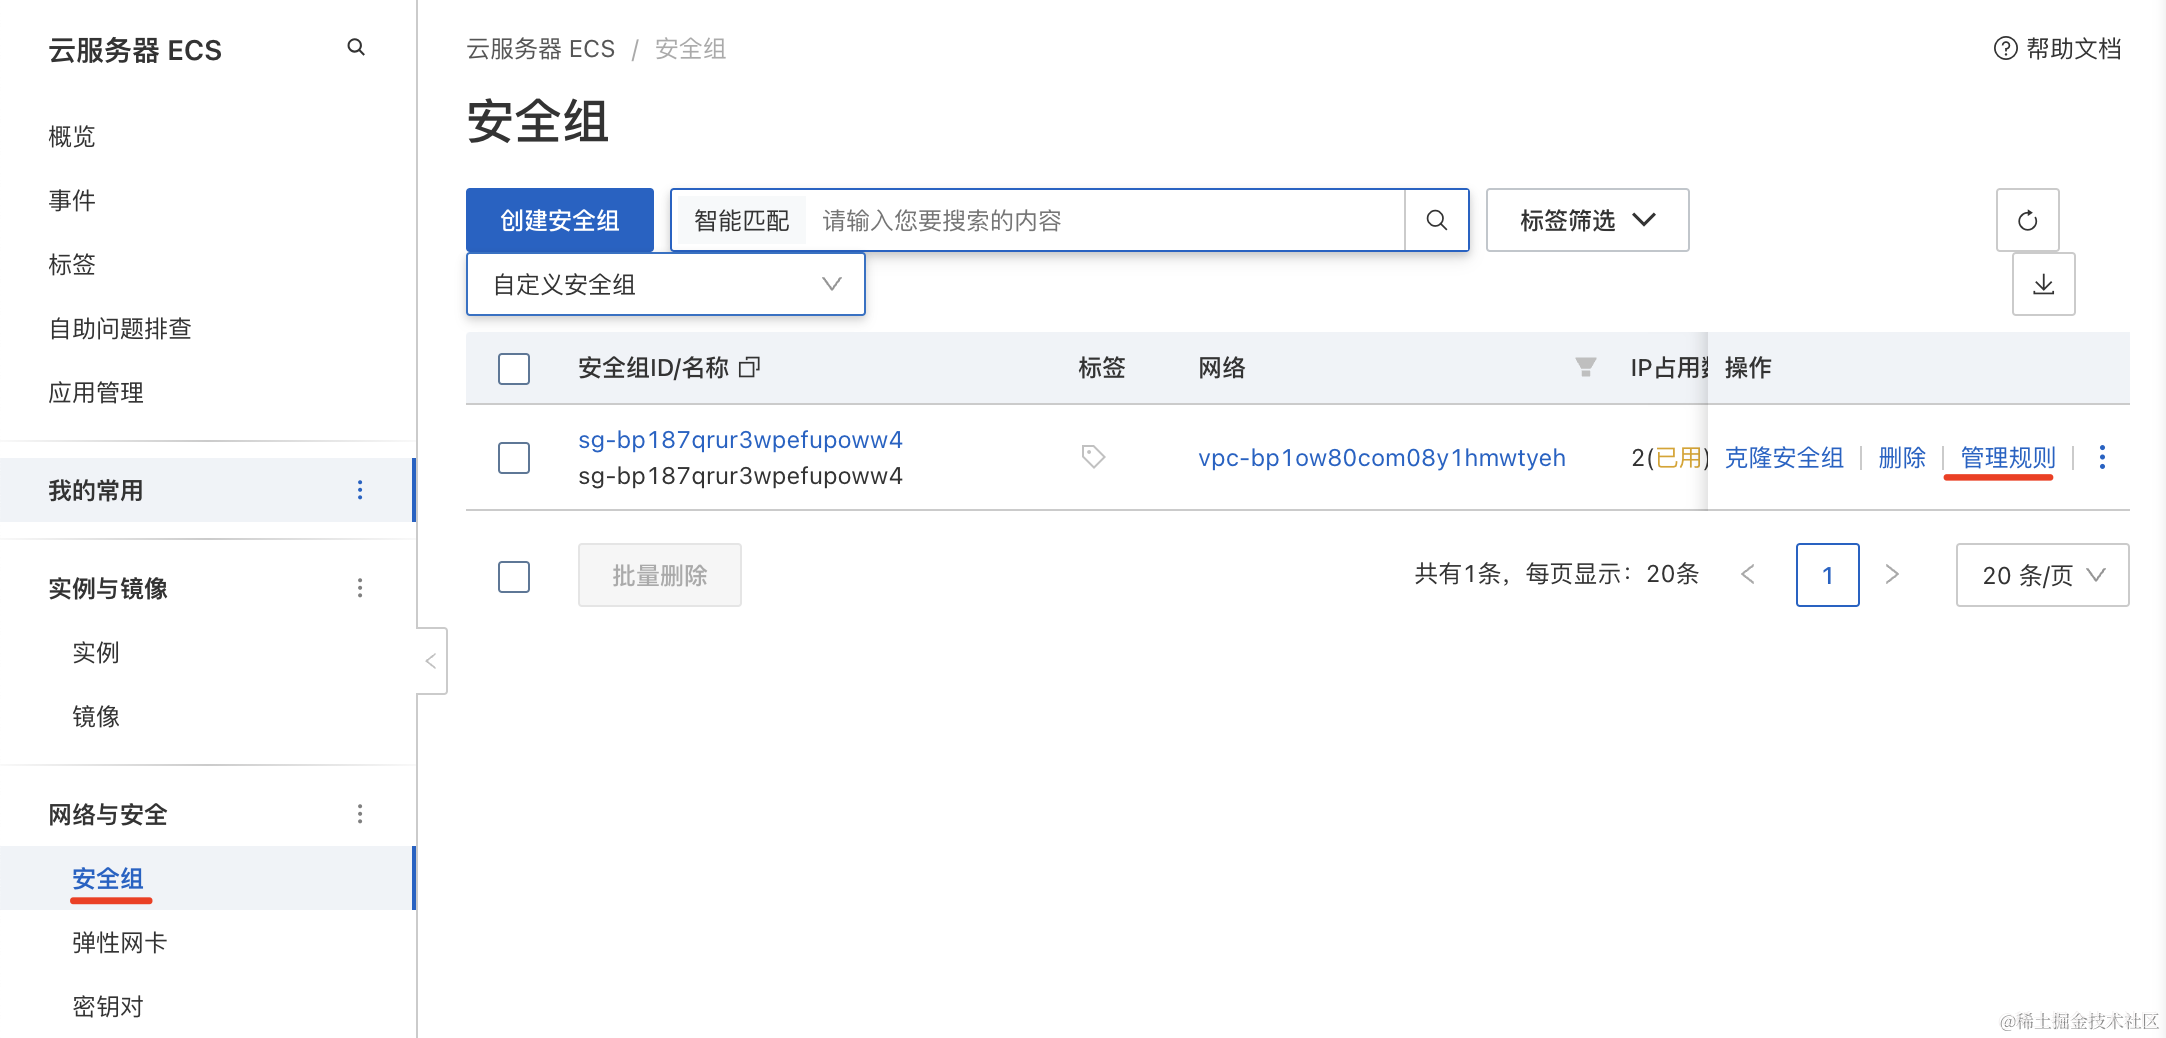Open more actions menu in security group row
Viewport: 2166px width, 1038px height.
click(x=2102, y=457)
